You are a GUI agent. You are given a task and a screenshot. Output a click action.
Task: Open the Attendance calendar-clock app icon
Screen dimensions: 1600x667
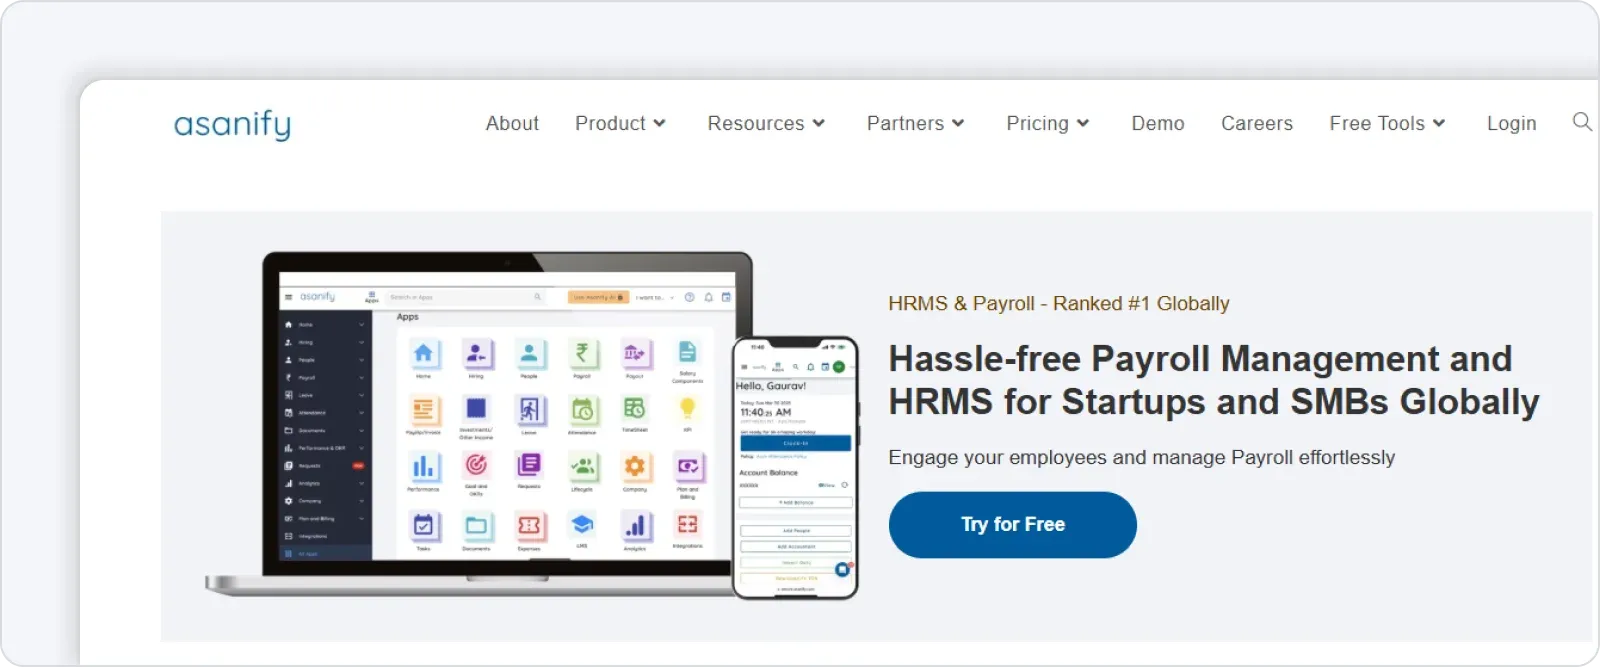pyautogui.click(x=582, y=410)
